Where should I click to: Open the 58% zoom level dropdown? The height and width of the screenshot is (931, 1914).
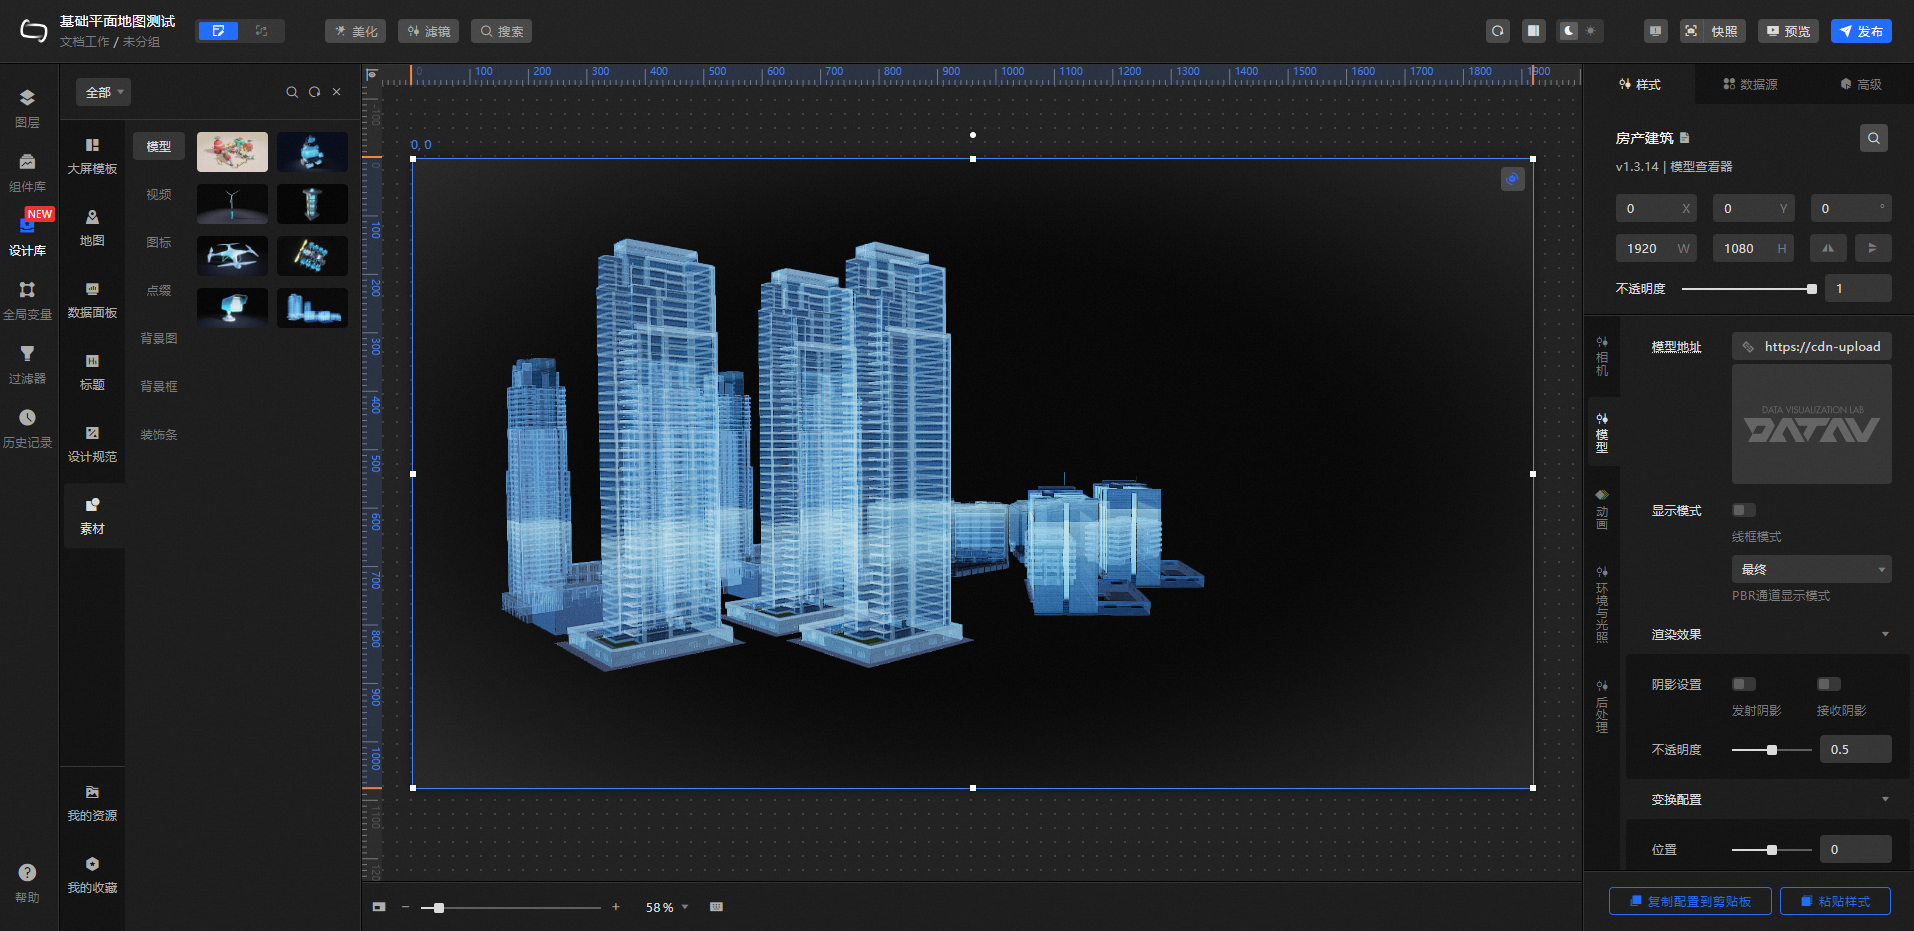click(667, 907)
